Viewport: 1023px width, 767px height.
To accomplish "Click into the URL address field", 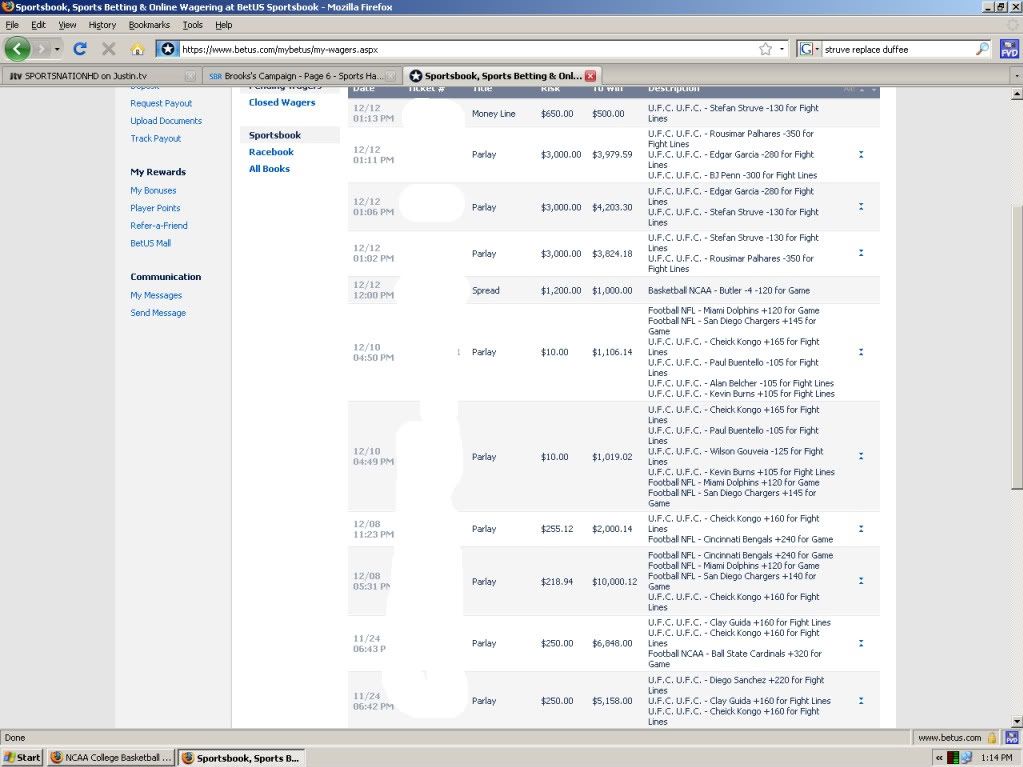I will click(467, 49).
